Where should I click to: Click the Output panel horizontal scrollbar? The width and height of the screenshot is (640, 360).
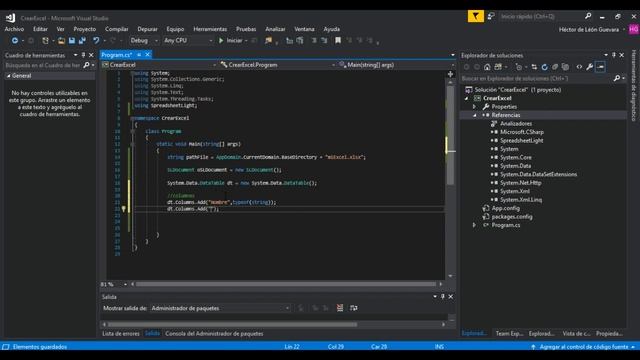pos(233,324)
